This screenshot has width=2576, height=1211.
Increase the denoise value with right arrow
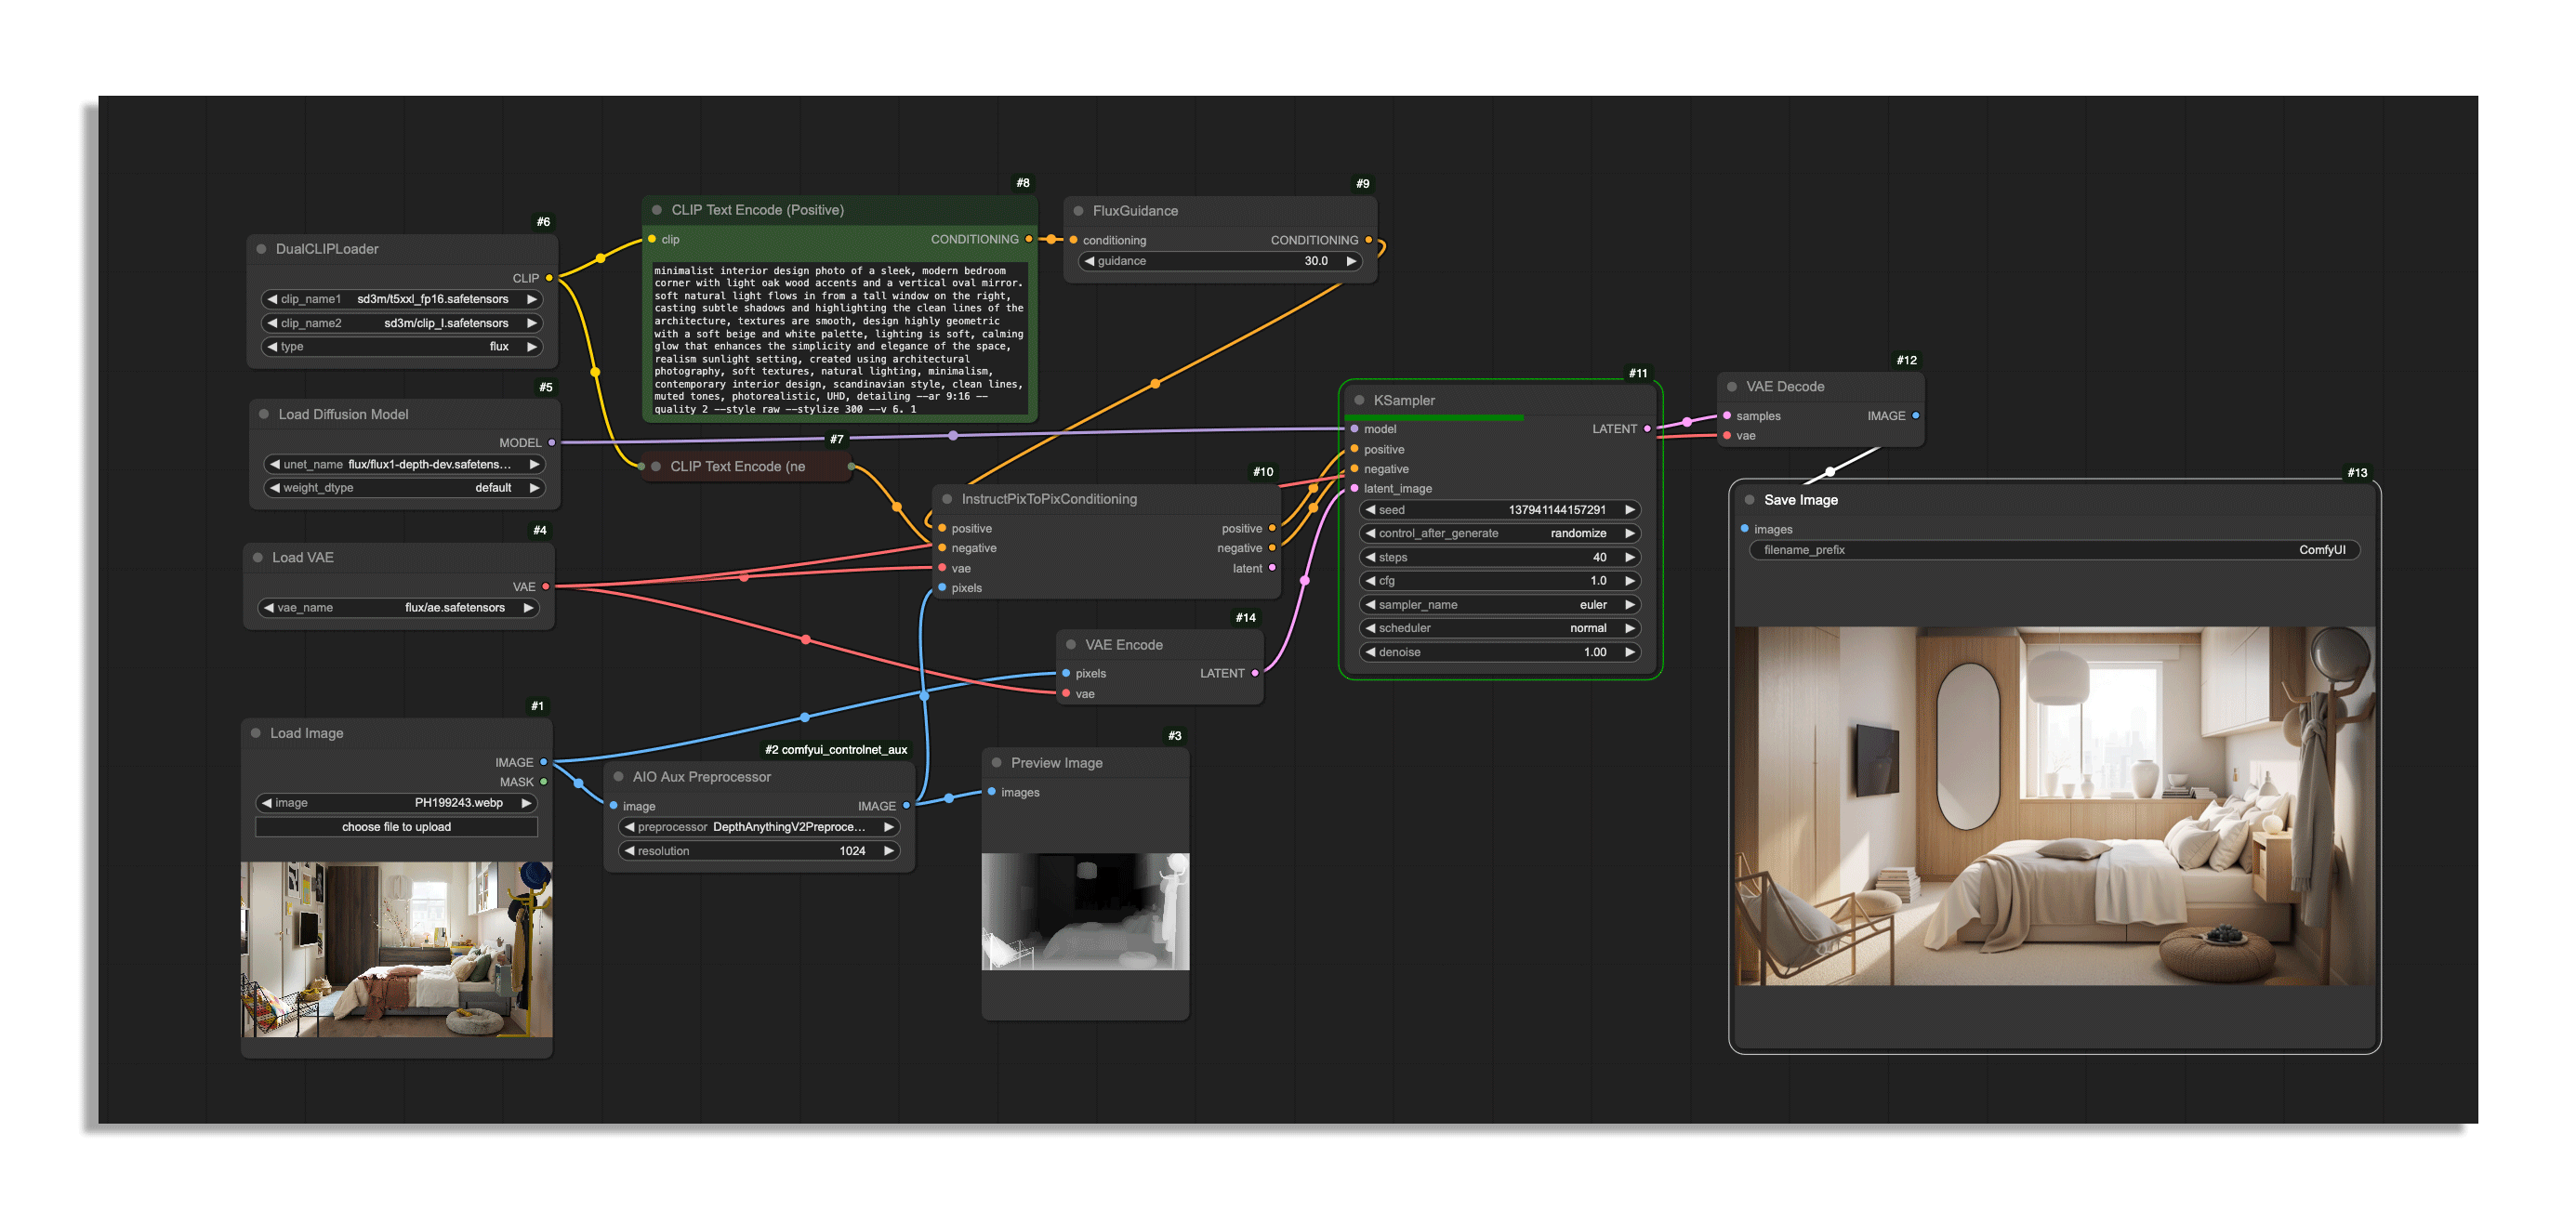coord(1629,653)
